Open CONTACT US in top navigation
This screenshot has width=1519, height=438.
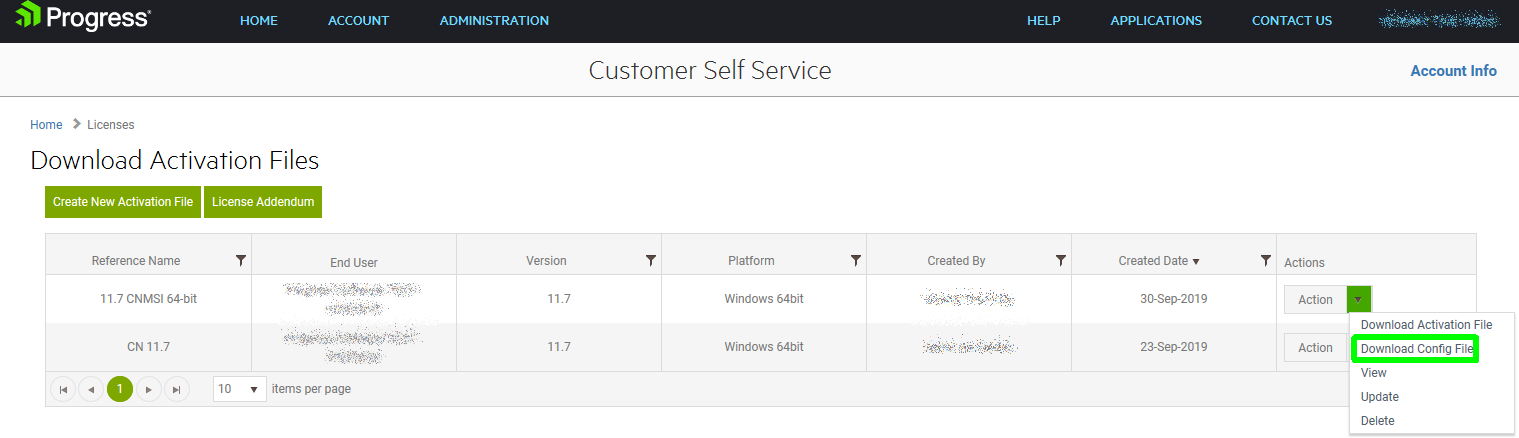point(1292,20)
